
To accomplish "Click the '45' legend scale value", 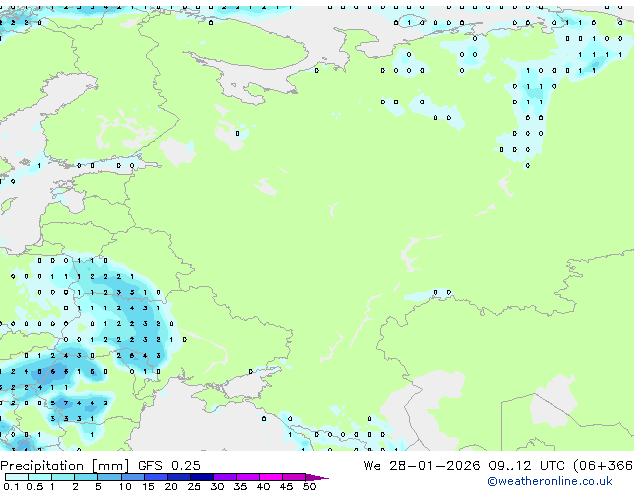I will click(x=286, y=486).
